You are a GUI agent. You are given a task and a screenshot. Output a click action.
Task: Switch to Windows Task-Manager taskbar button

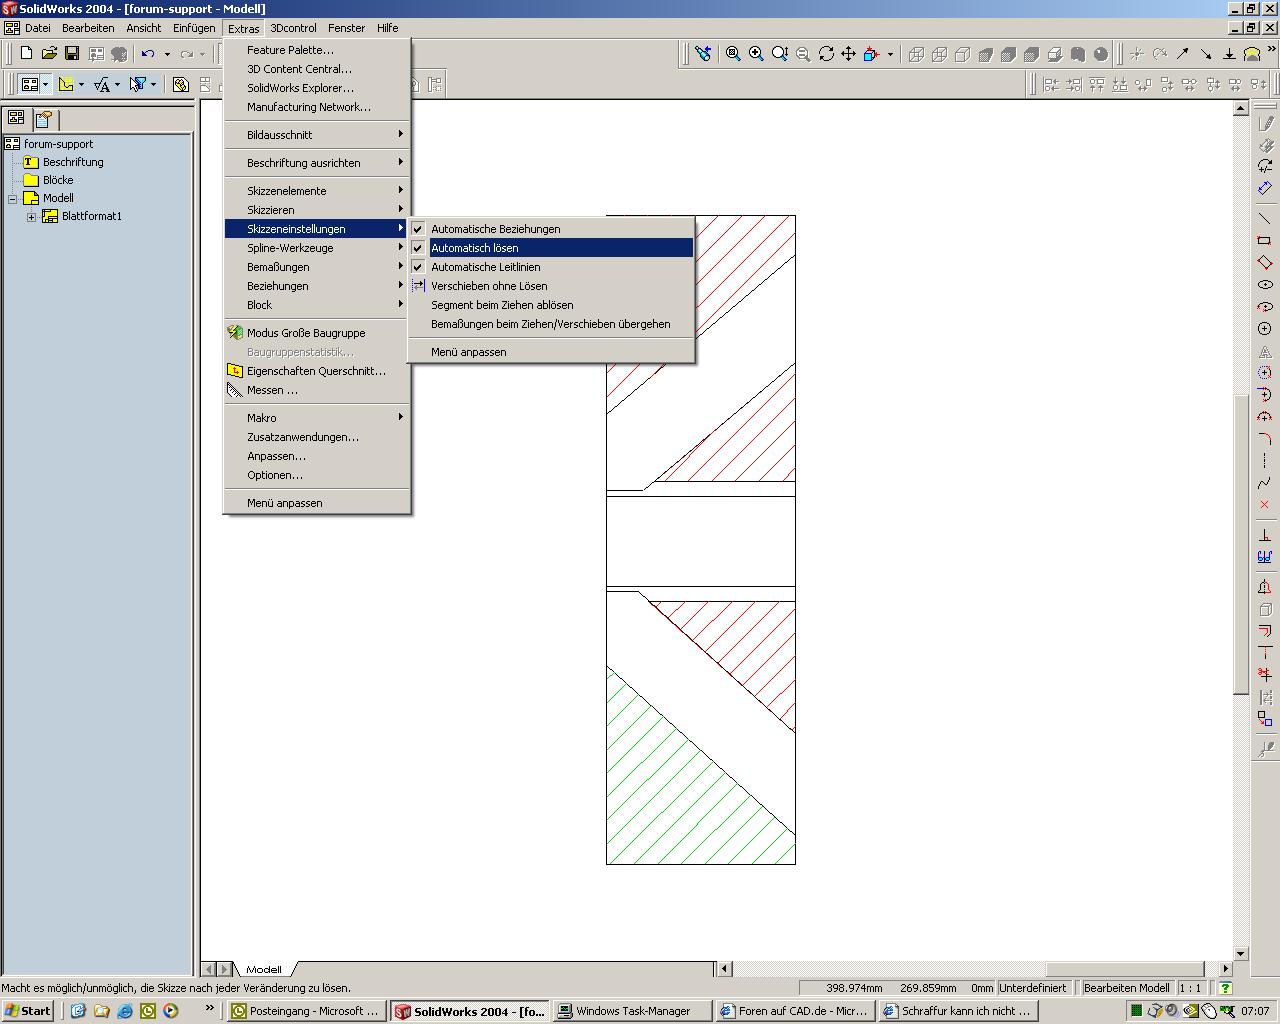coord(633,1011)
